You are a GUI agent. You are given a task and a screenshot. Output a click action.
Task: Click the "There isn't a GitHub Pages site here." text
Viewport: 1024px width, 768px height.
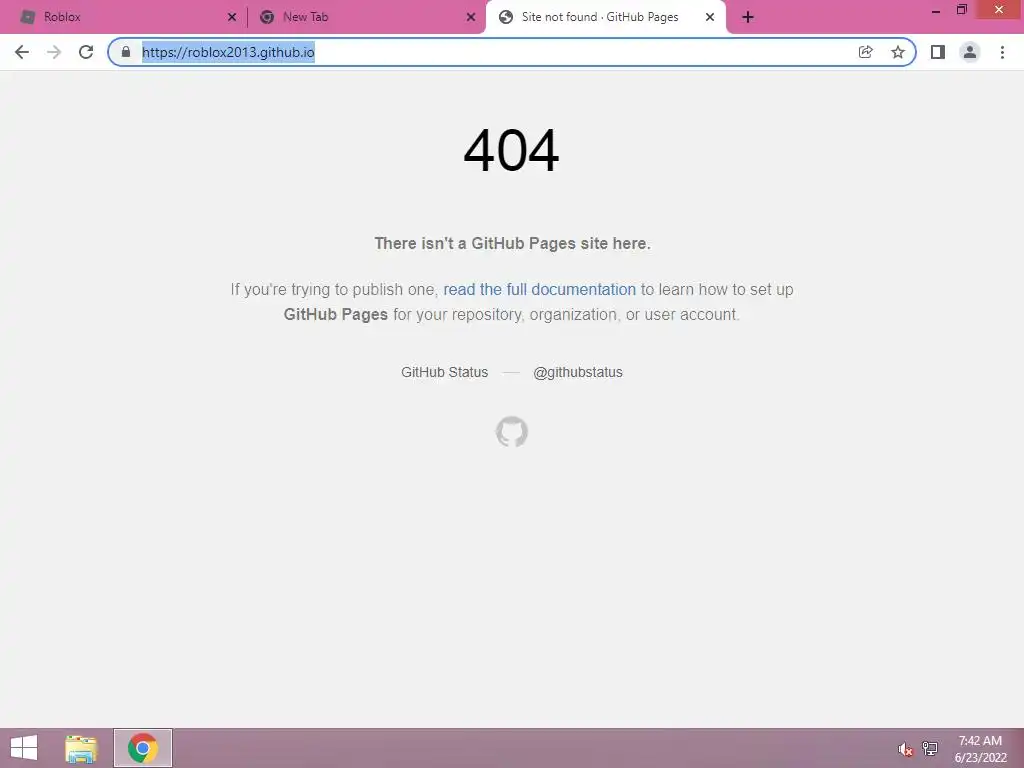pos(512,244)
